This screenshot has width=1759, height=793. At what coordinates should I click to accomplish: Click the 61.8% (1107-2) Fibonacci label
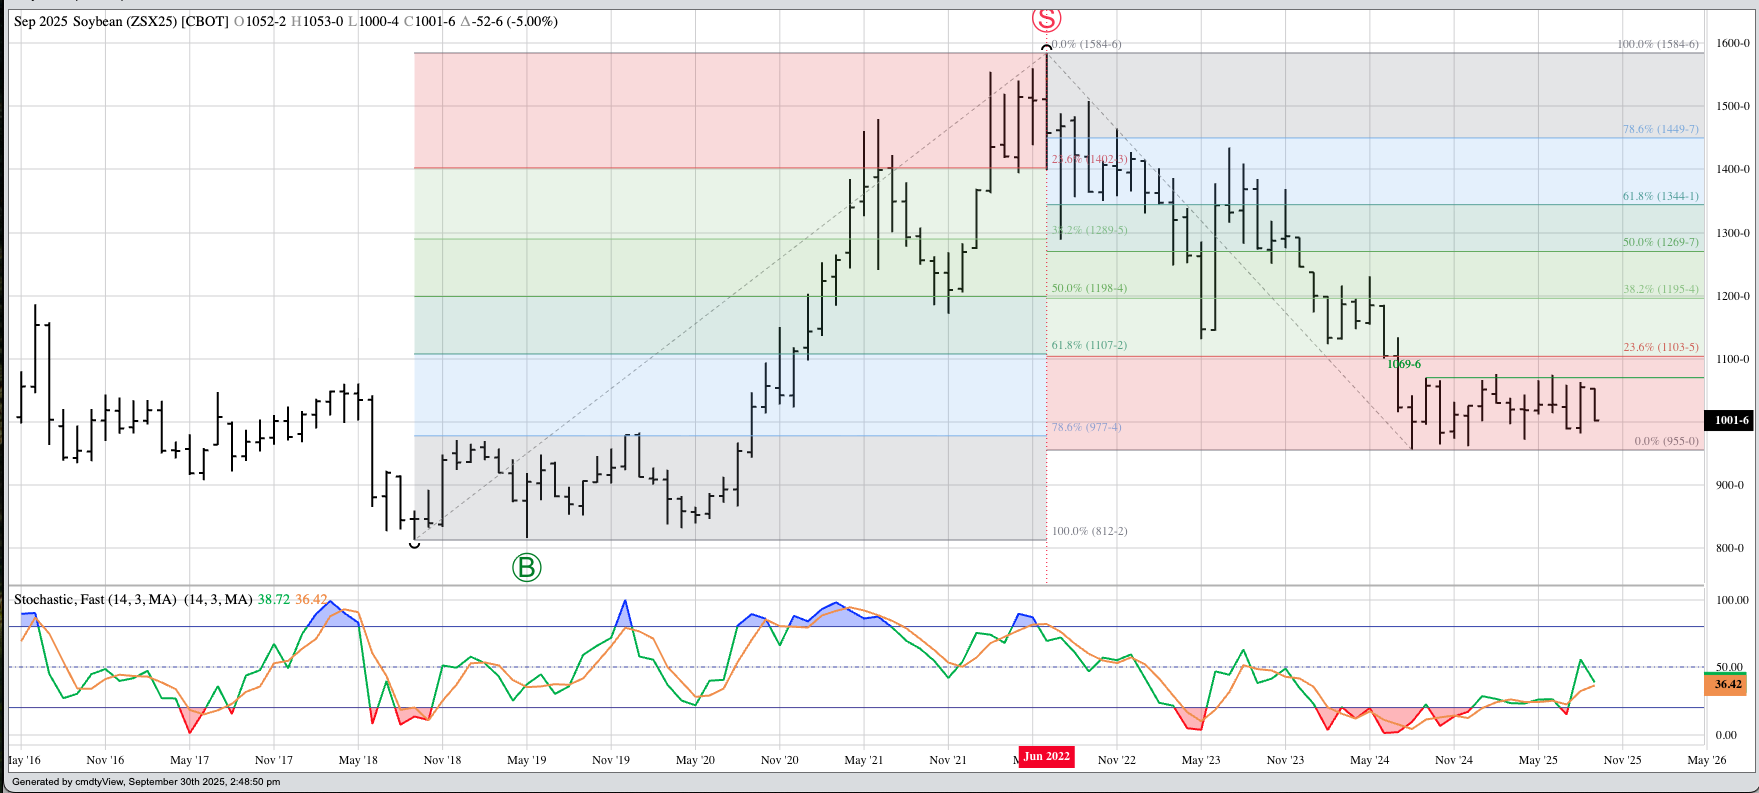point(1088,345)
